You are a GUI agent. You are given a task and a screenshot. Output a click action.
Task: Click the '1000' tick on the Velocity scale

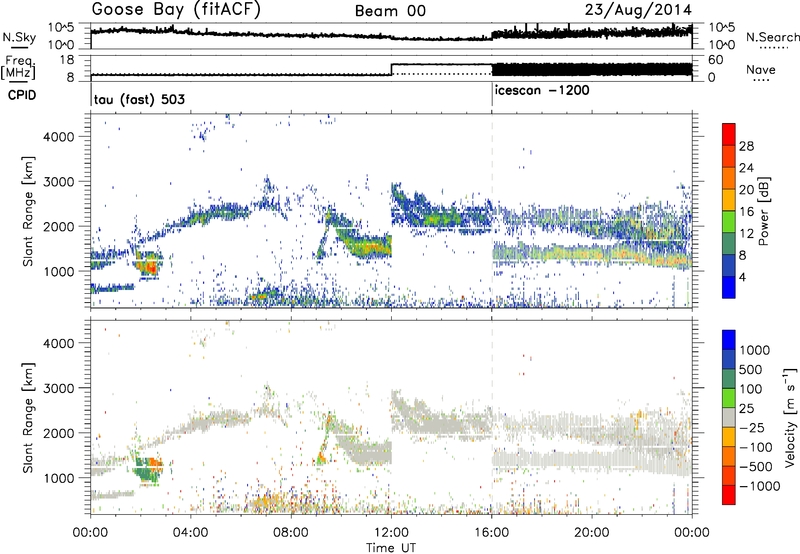pos(755,350)
